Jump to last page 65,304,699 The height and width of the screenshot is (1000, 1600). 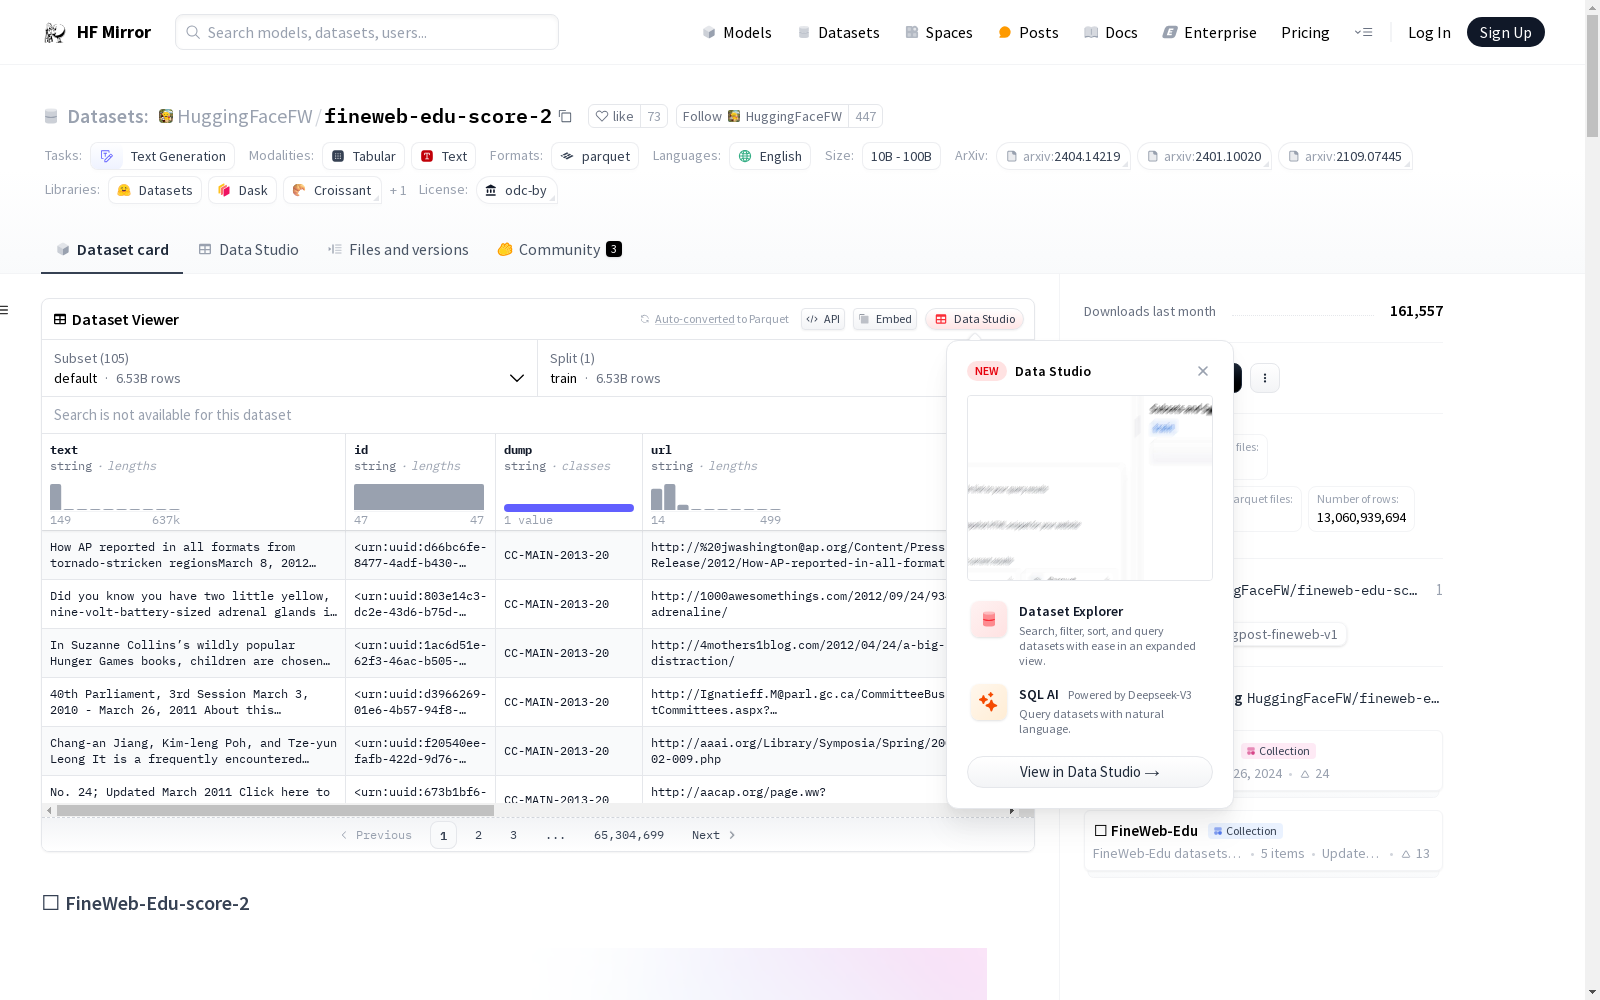[x=629, y=835]
